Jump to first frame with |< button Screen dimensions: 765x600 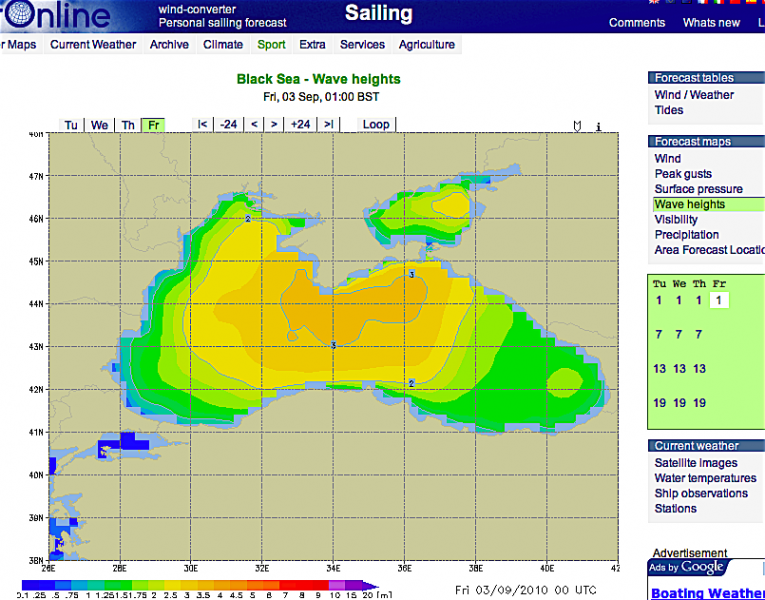(203, 125)
